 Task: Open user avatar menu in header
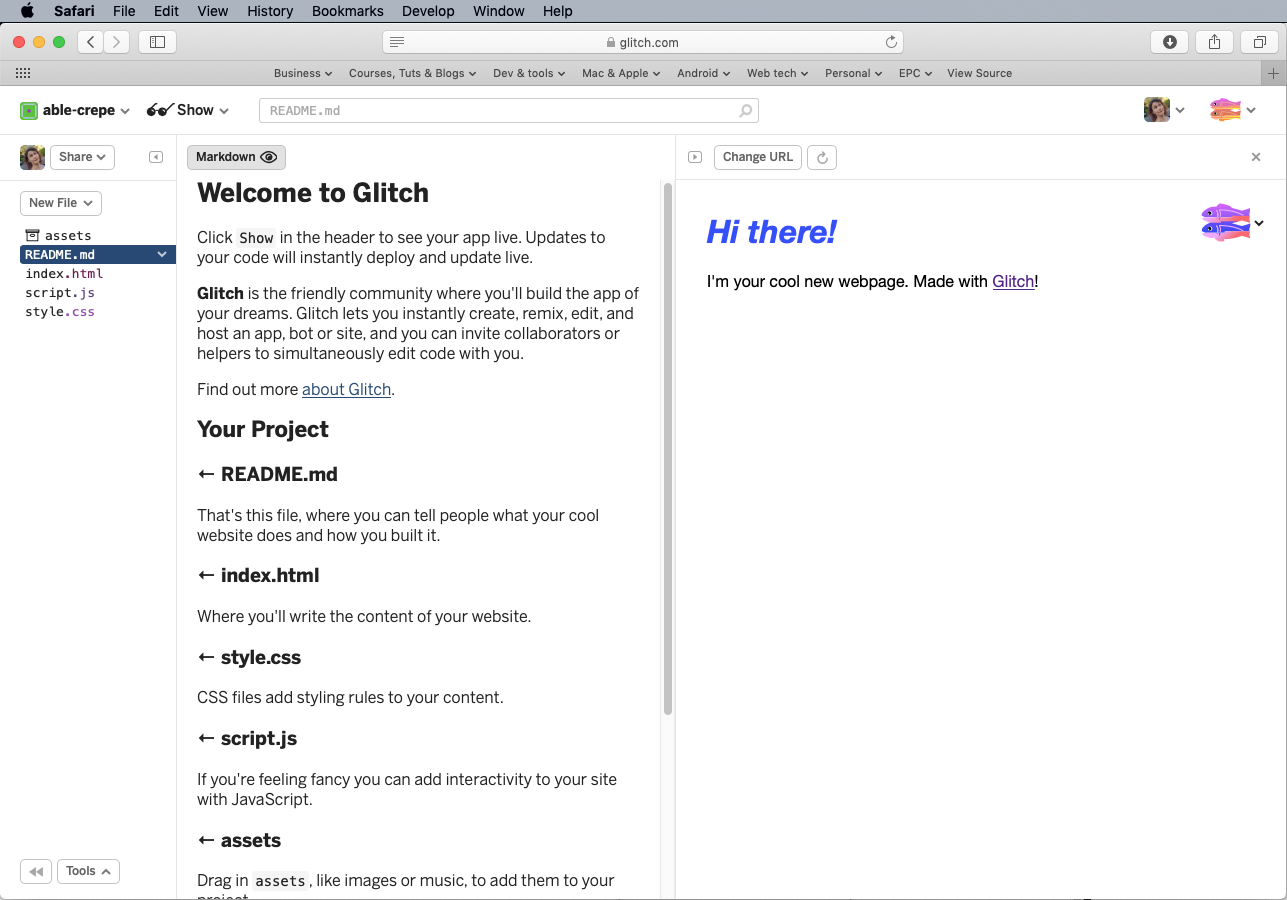click(1164, 110)
